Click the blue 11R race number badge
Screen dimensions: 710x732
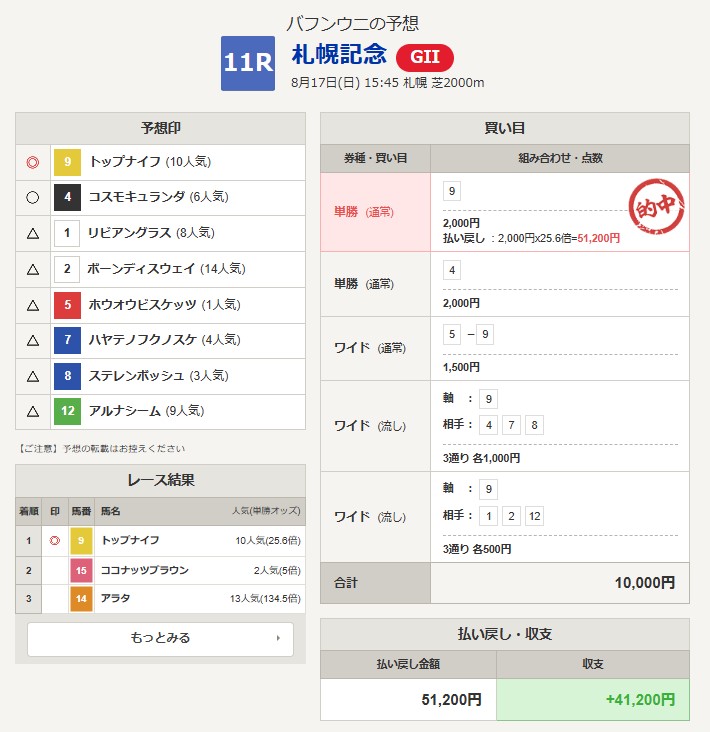[x=247, y=63]
